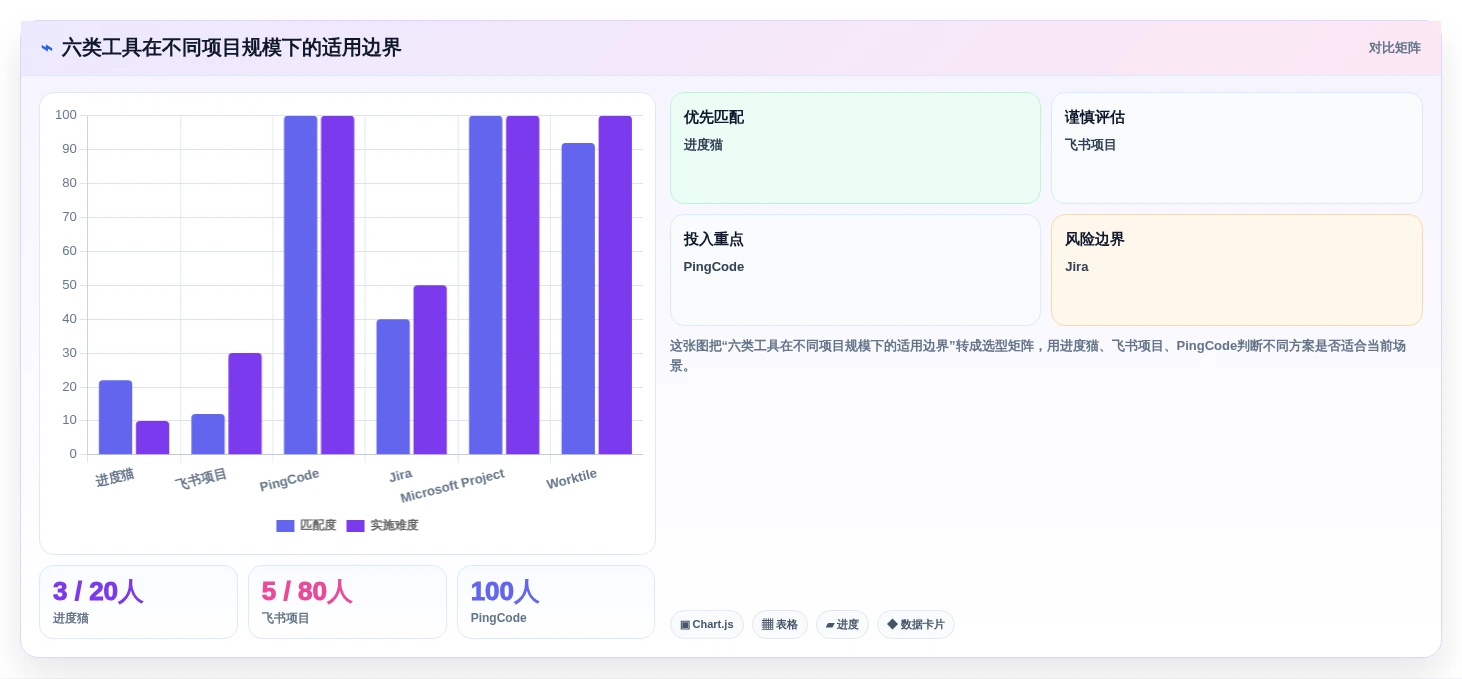Click the Microsoft Project x-axis label
This screenshot has height=679, width=1462.
click(452, 486)
